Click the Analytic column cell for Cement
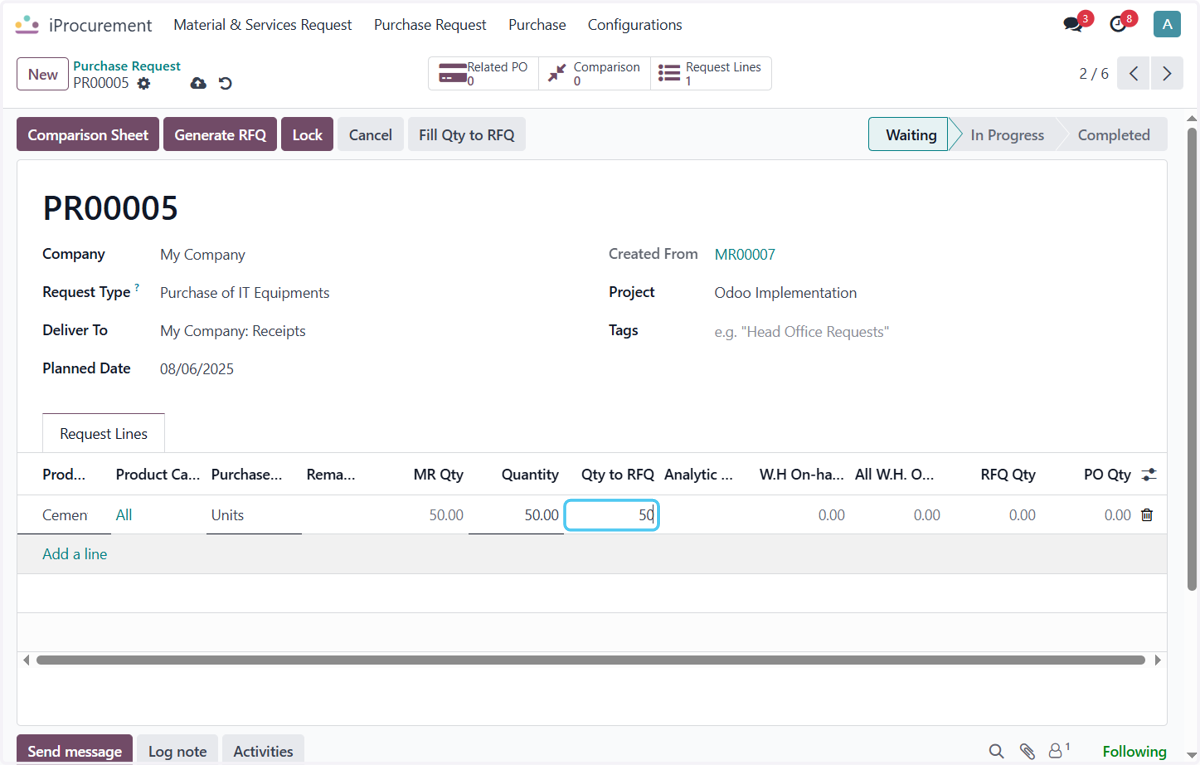The width and height of the screenshot is (1200, 765). [707, 515]
